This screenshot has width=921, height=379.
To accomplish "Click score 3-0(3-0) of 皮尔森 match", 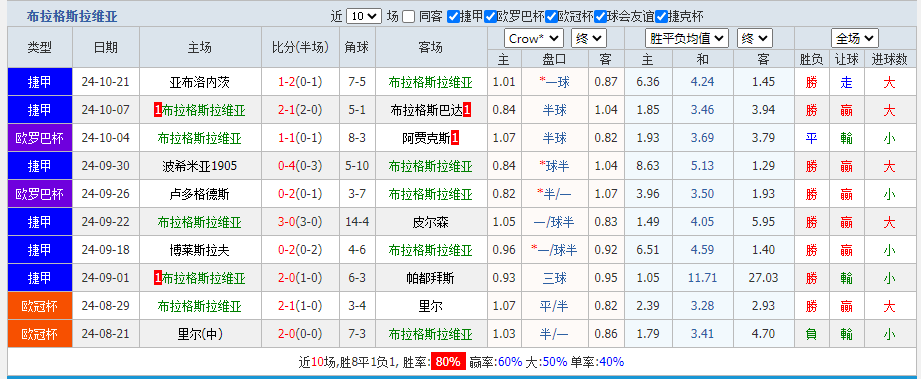I will (x=300, y=223).
